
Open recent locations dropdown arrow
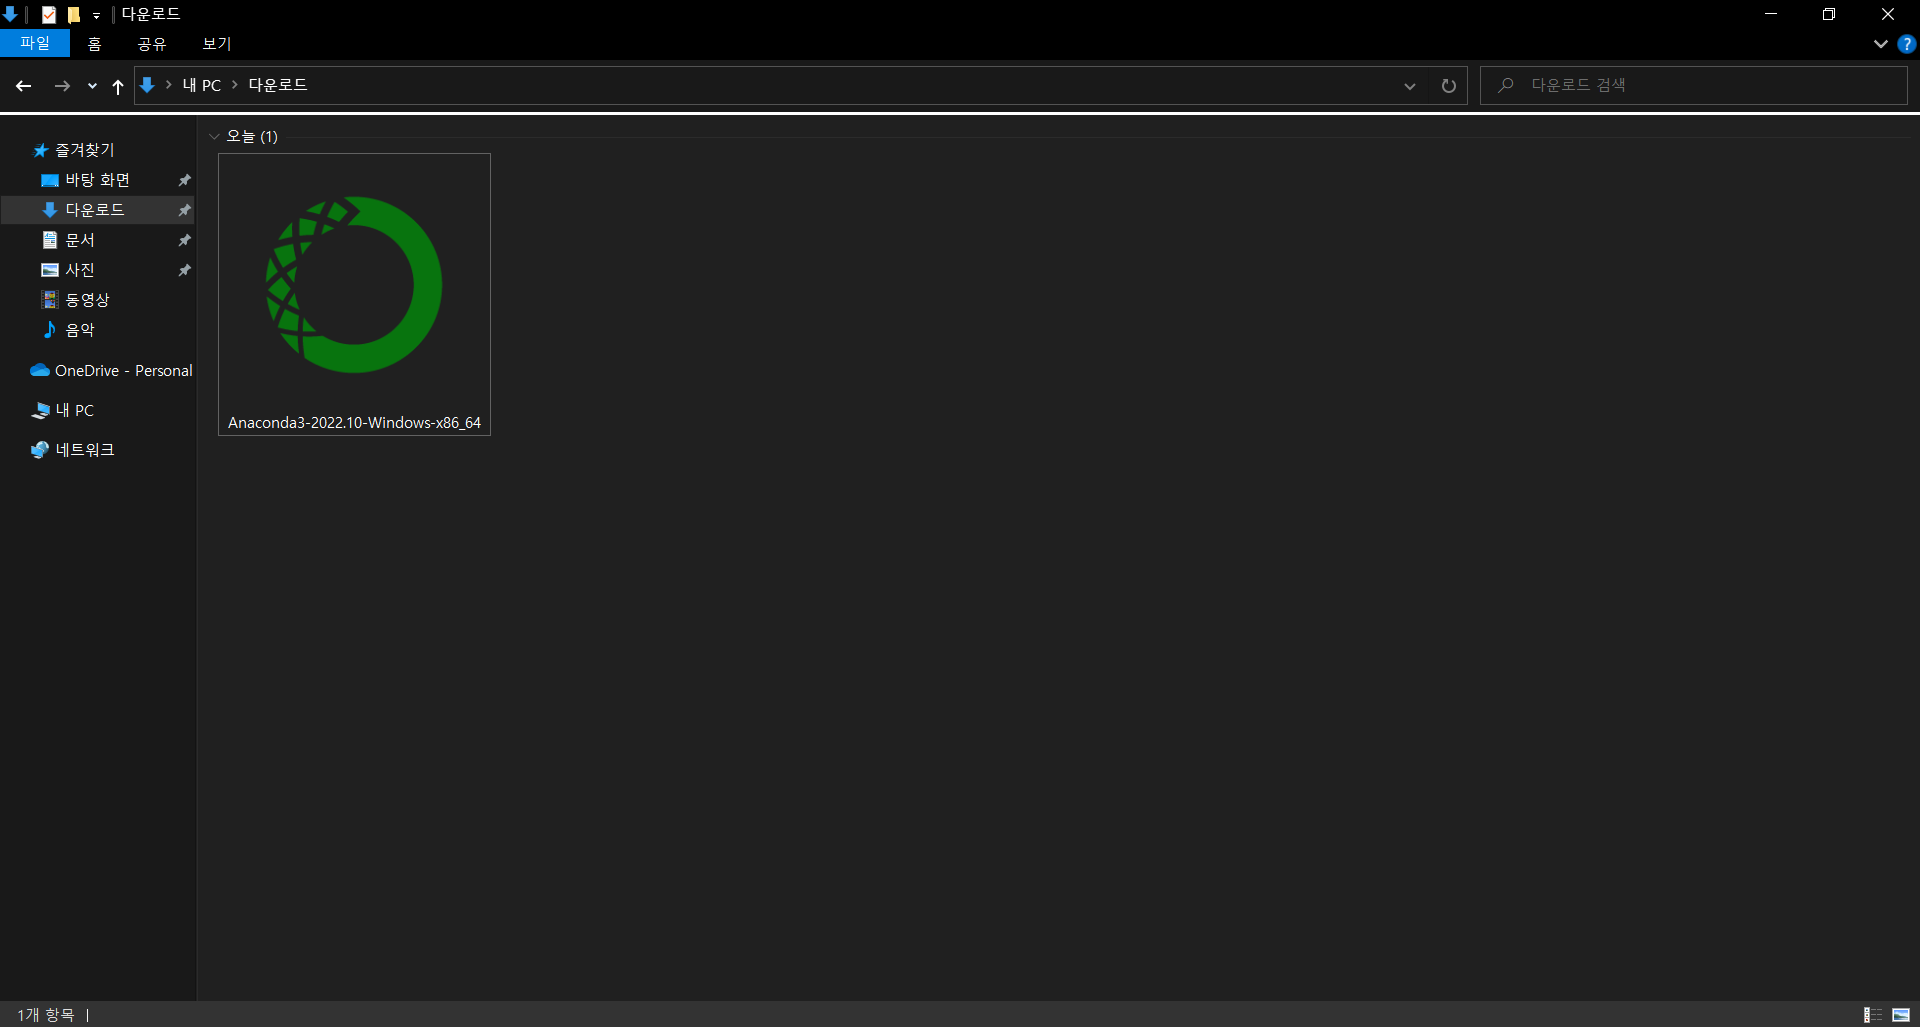(x=92, y=86)
